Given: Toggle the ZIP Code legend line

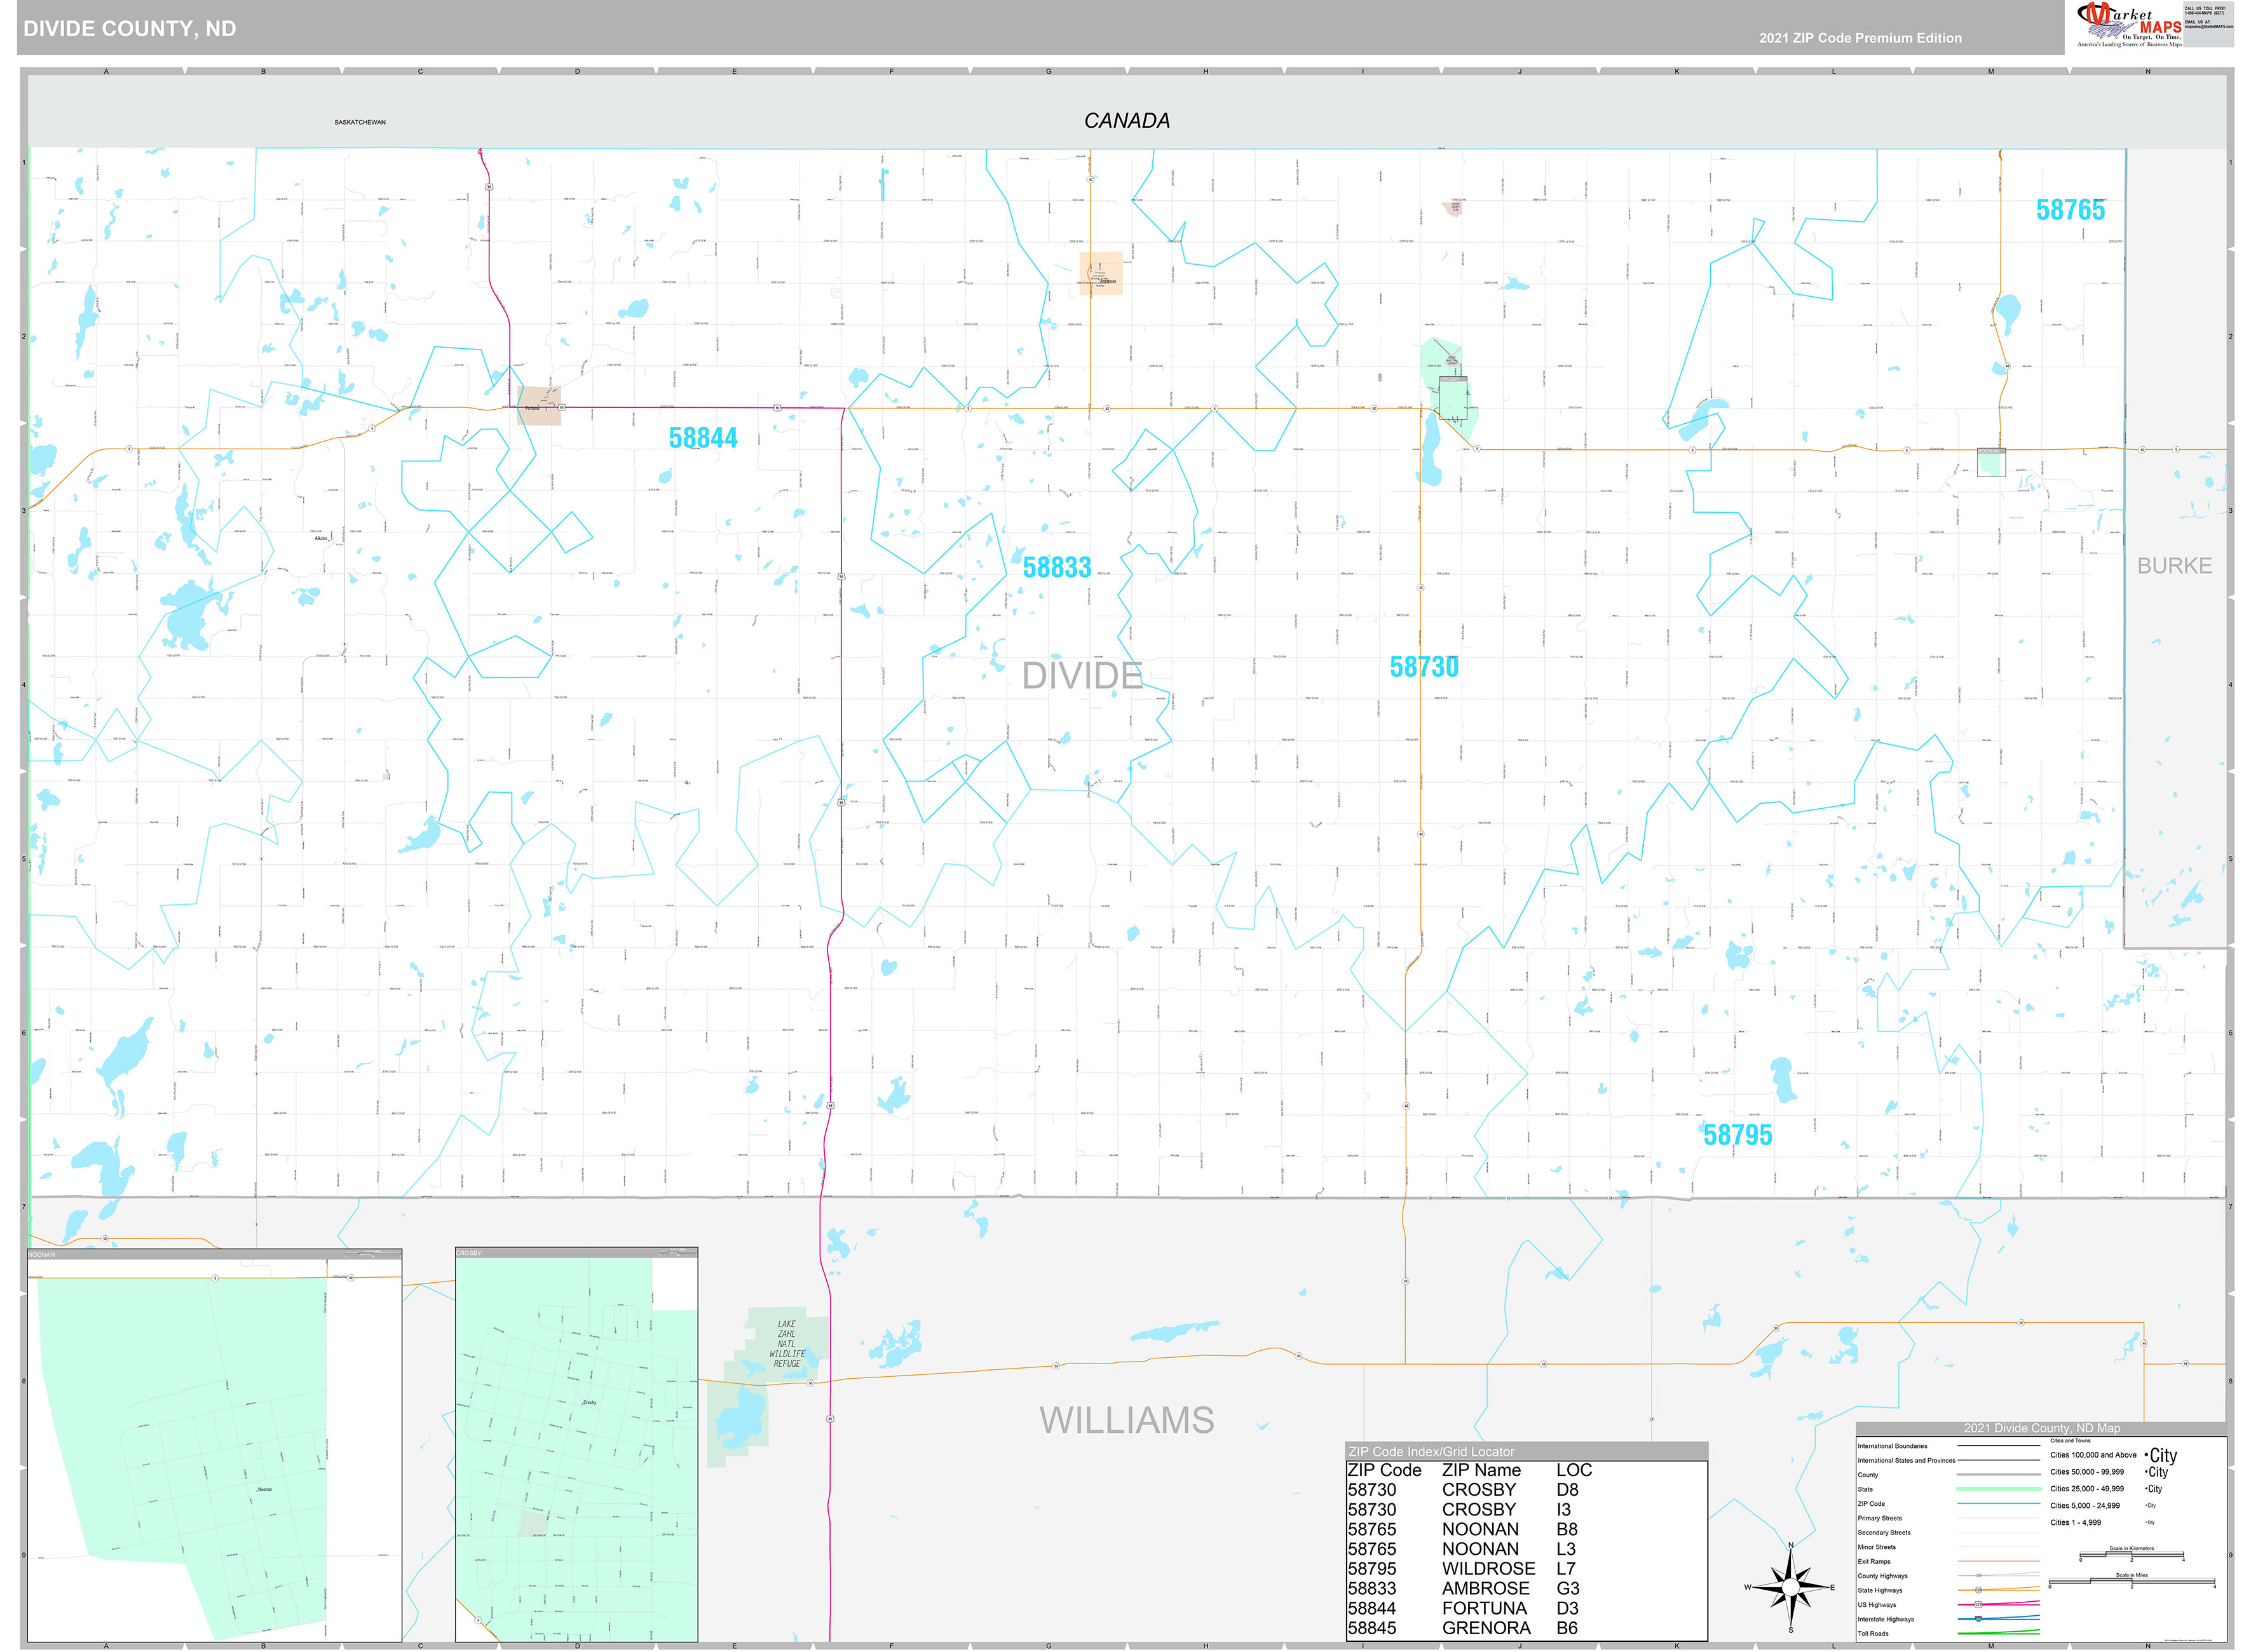Looking at the screenshot, I should click(x=1999, y=1504).
